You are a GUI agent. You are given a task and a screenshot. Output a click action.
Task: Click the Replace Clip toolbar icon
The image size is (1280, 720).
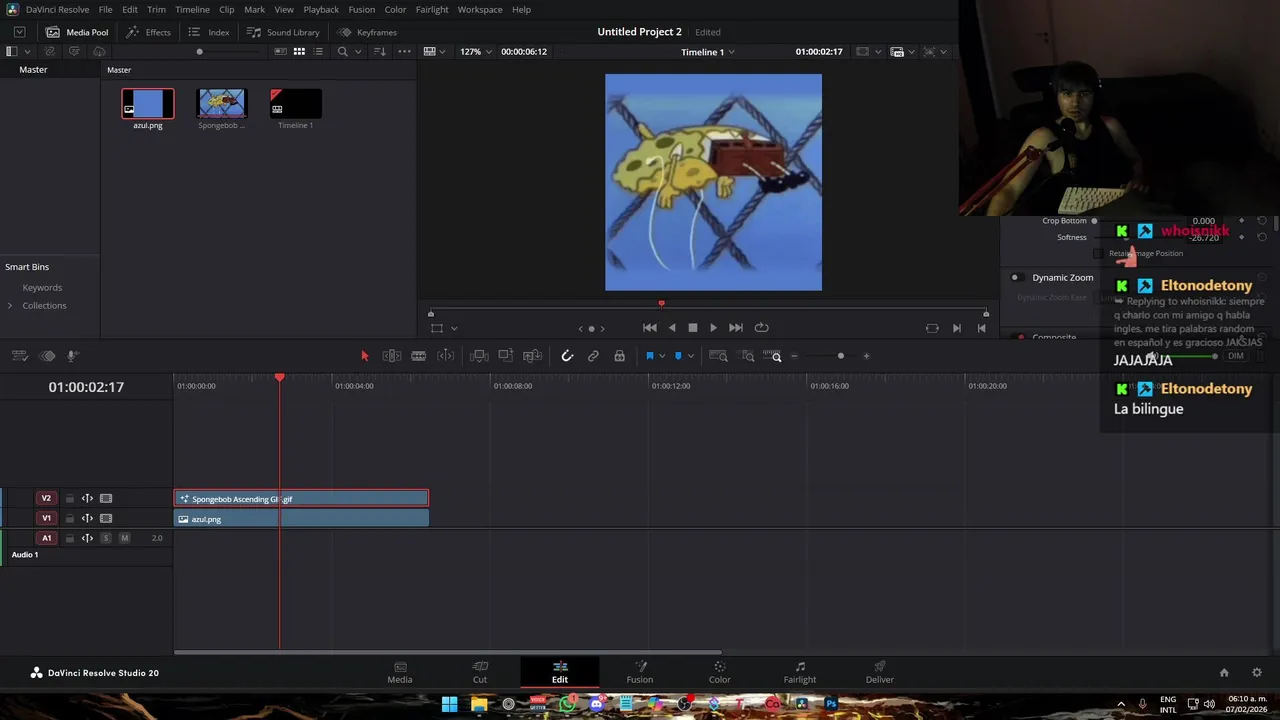click(533, 356)
